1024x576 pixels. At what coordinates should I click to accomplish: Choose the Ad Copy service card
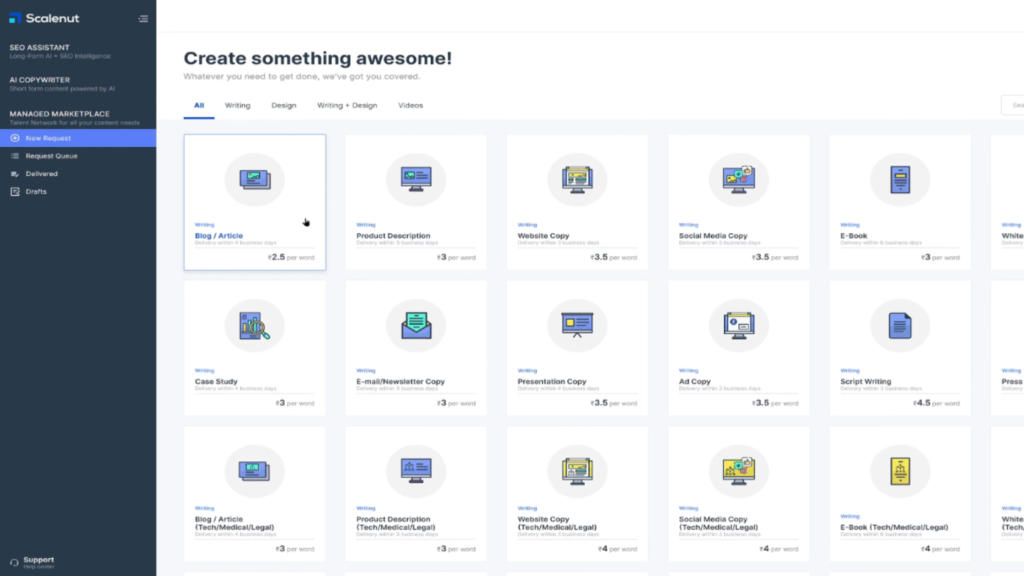738,345
